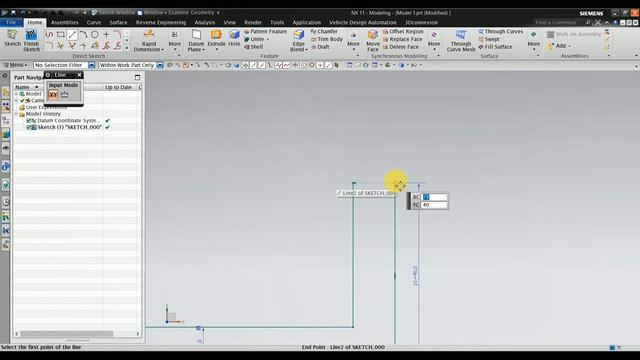This screenshot has width=640, height=360.
Task: Select XY coordinate input mode
Action: click(x=53, y=95)
